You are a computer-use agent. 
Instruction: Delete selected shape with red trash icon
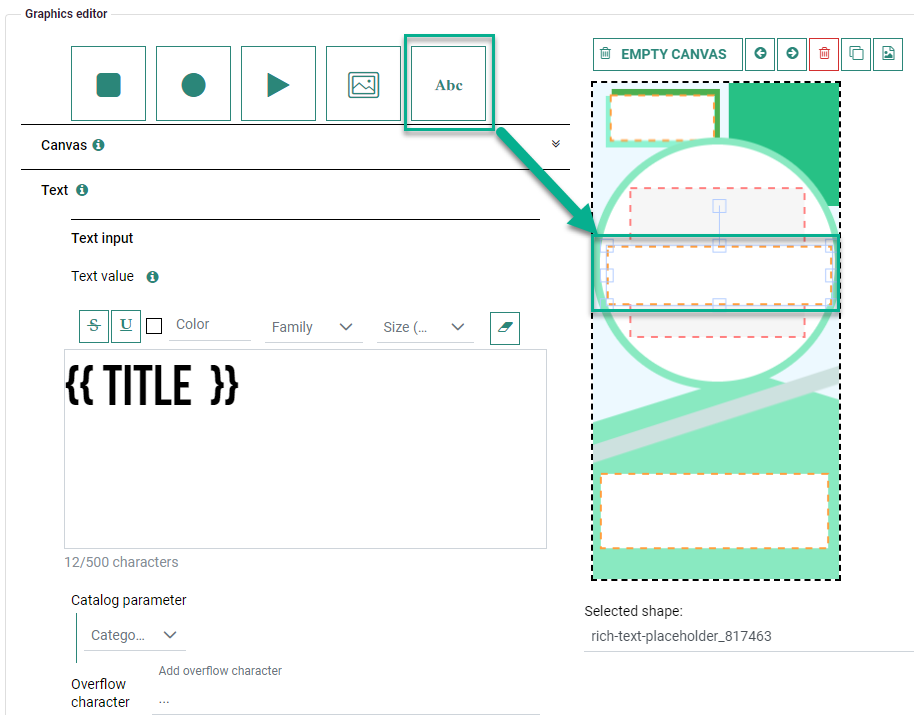point(824,54)
